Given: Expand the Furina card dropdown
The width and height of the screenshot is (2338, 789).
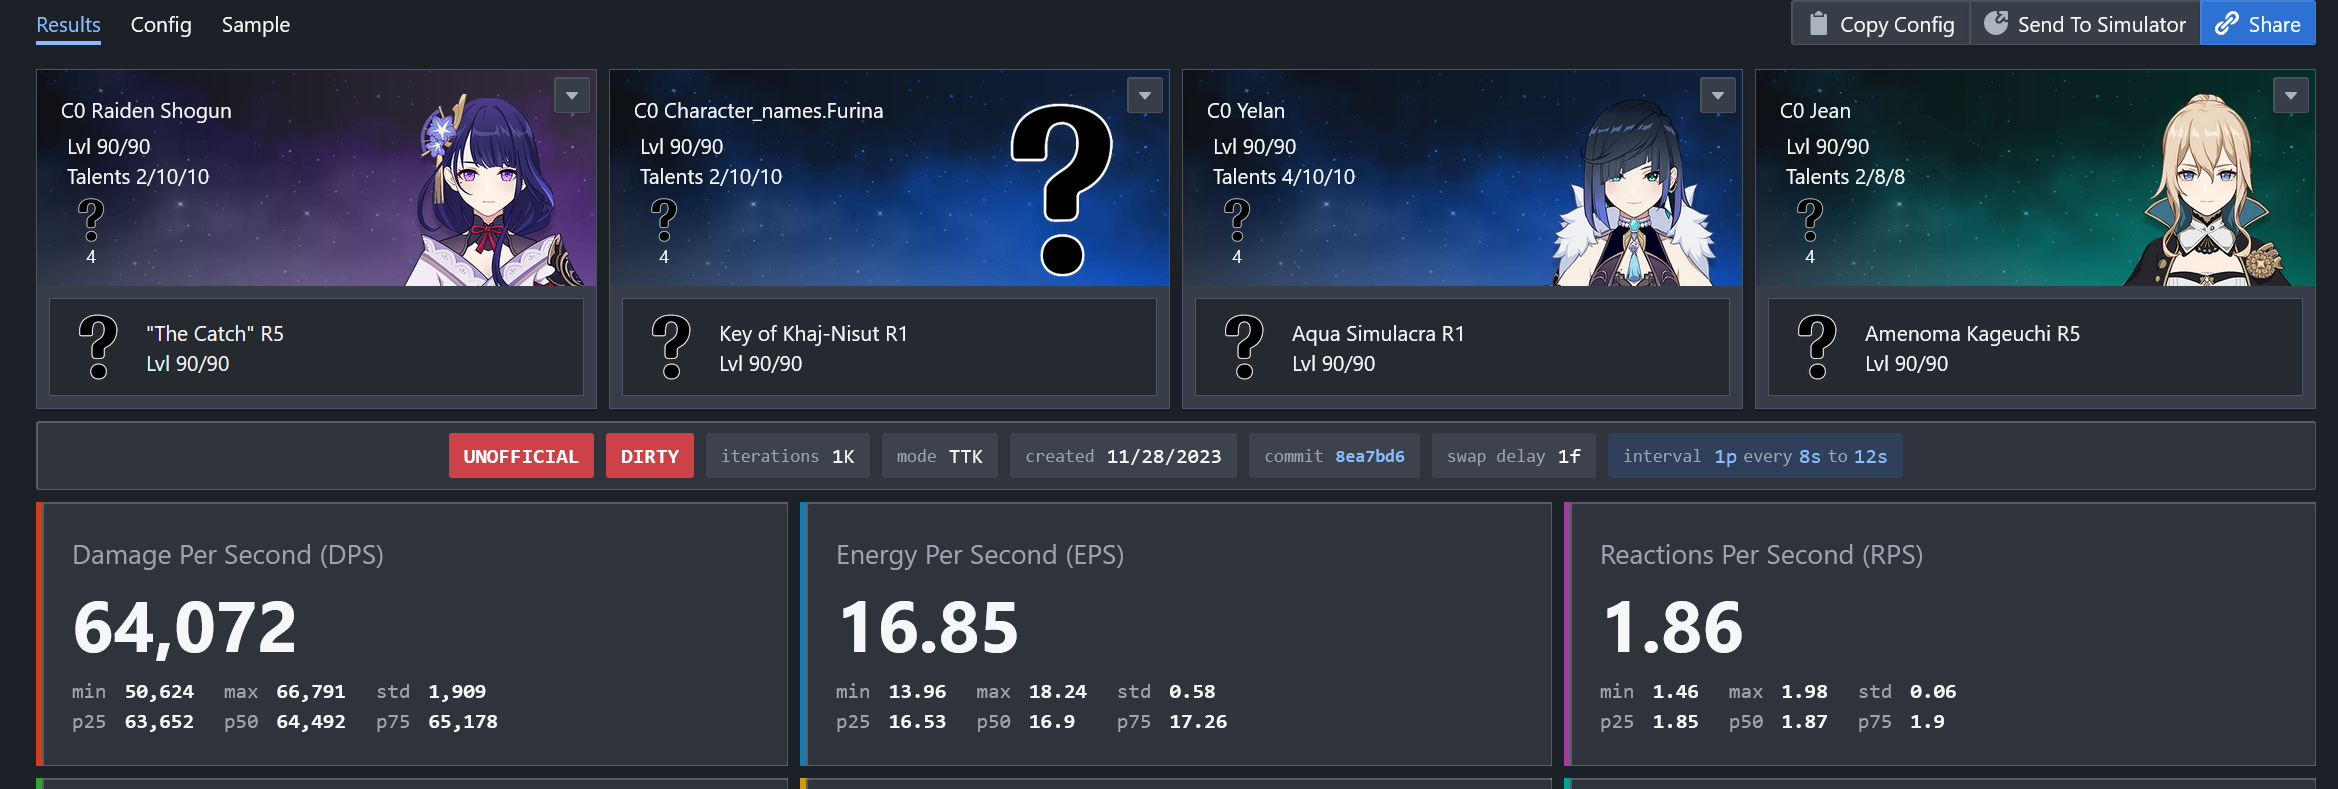Looking at the screenshot, I should [1145, 96].
